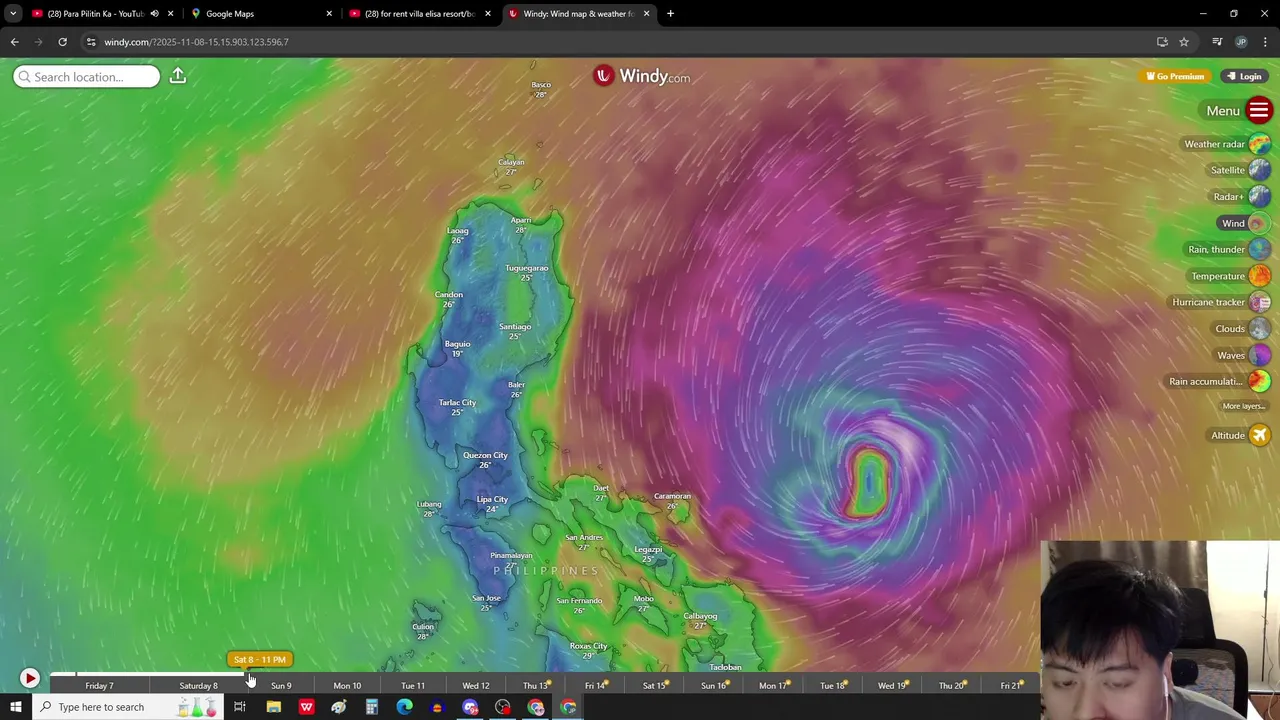Screen dimensions: 1280x720
Task: Click the share/upload icon beside search
Action: 178,76
